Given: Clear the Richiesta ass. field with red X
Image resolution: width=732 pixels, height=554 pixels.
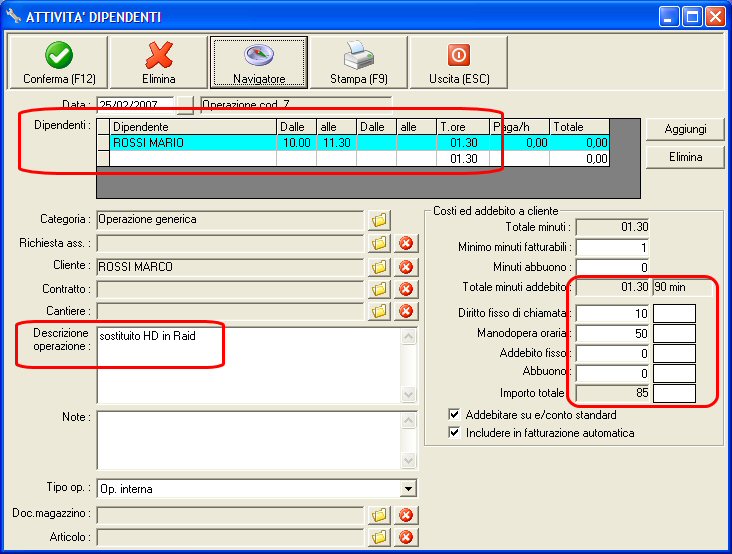Looking at the screenshot, I should click(x=406, y=243).
